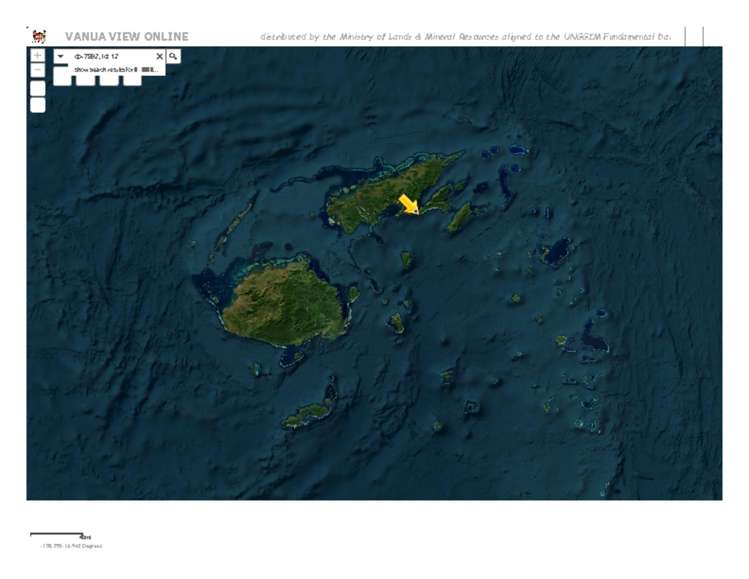Choose the 'Show search results for' suggestion

(x=116, y=70)
